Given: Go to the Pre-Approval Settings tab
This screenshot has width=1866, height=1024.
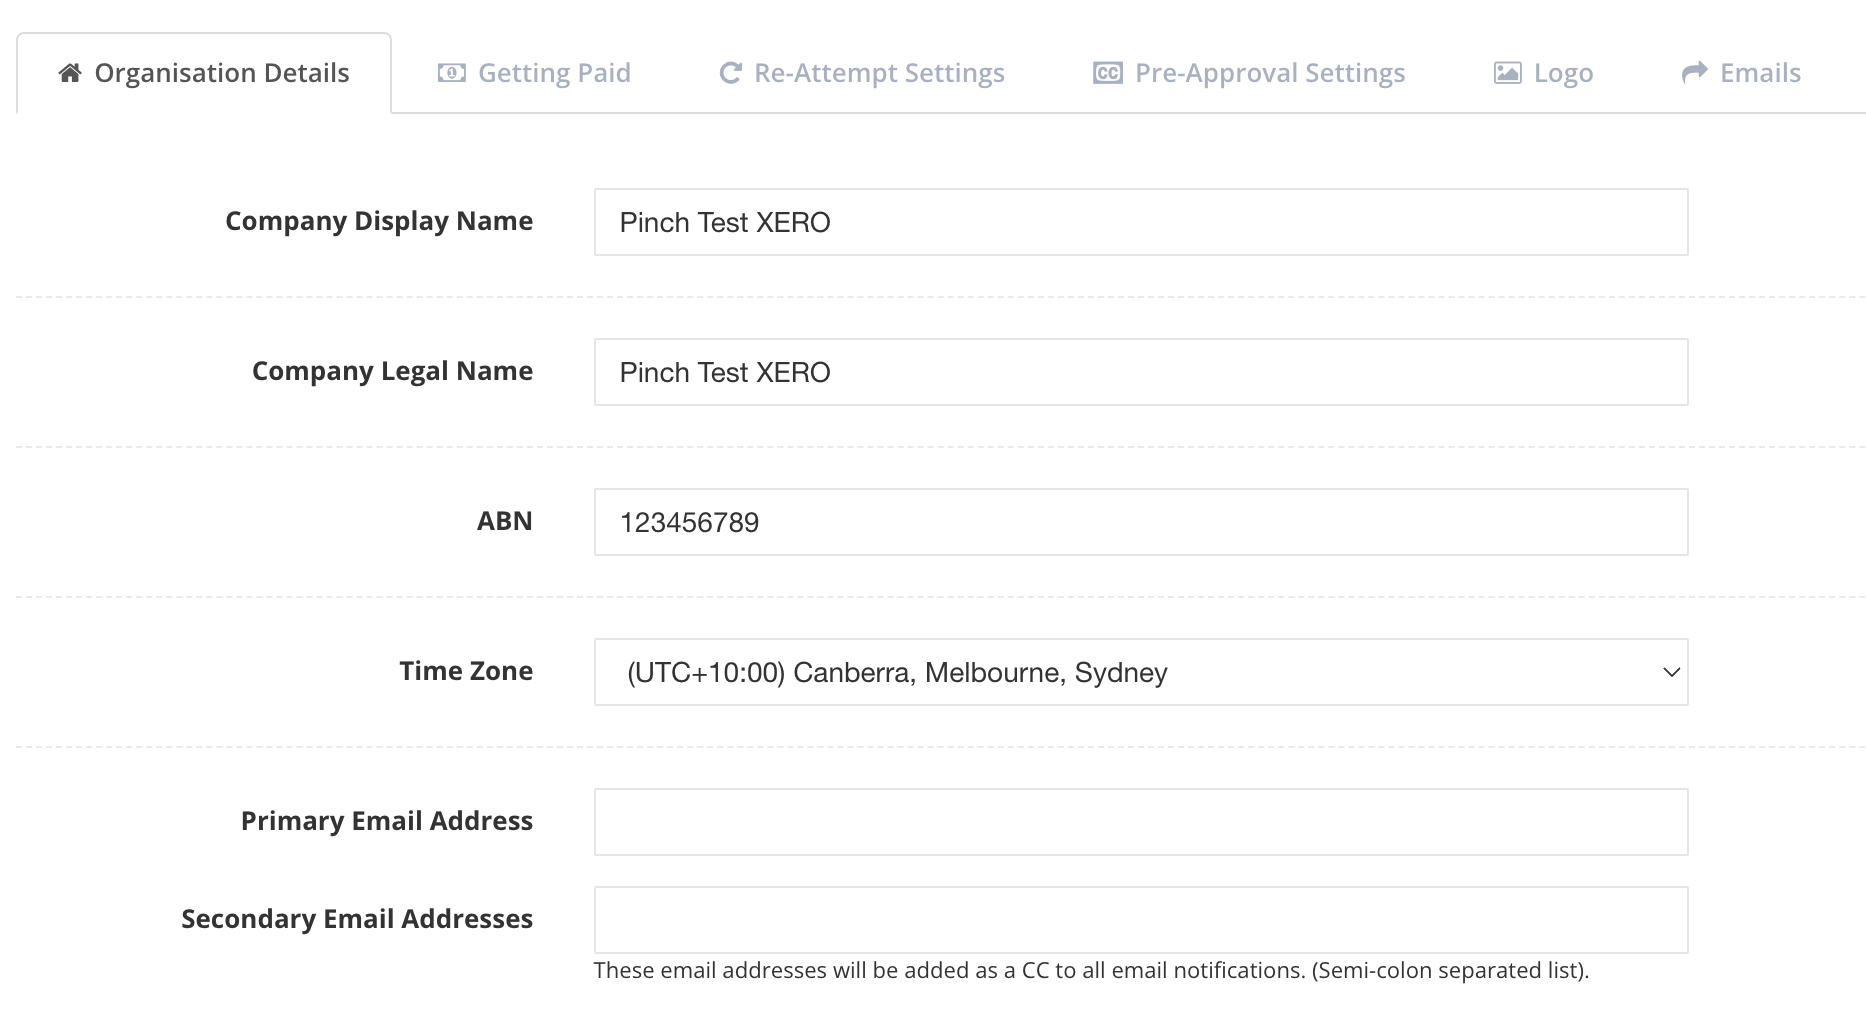Looking at the screenshot, I should (1249, 73).
